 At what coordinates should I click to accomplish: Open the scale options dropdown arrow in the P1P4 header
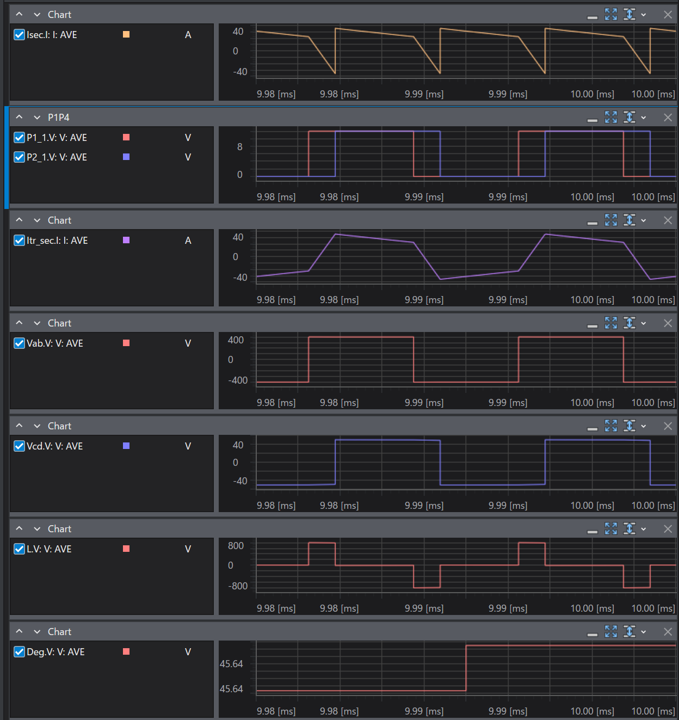coord(643,118)
